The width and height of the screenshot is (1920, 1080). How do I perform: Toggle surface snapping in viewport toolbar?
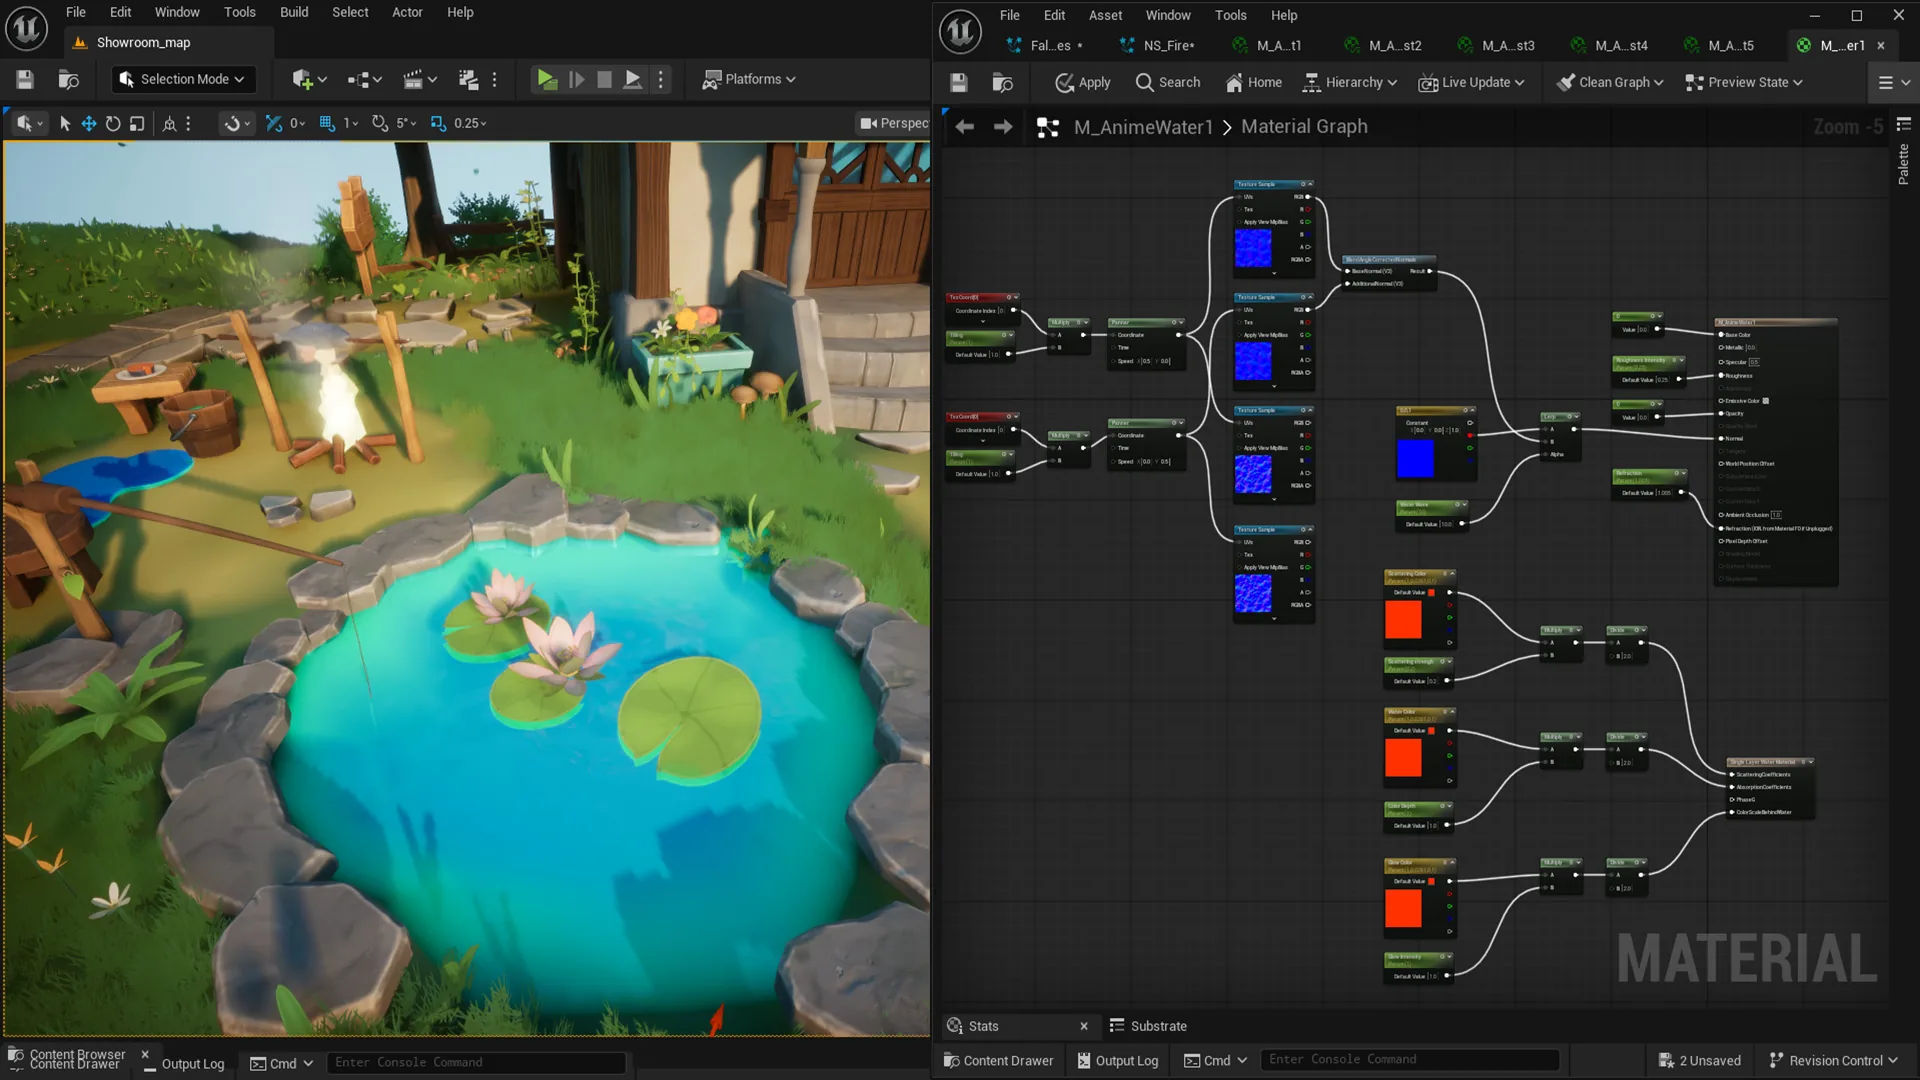point(236,123)
